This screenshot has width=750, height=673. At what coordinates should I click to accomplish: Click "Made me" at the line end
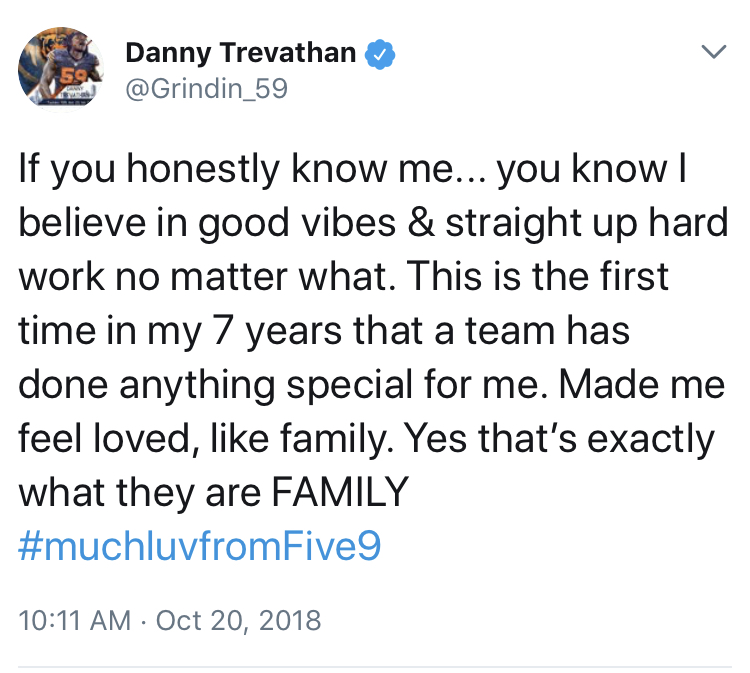[642, 384]
